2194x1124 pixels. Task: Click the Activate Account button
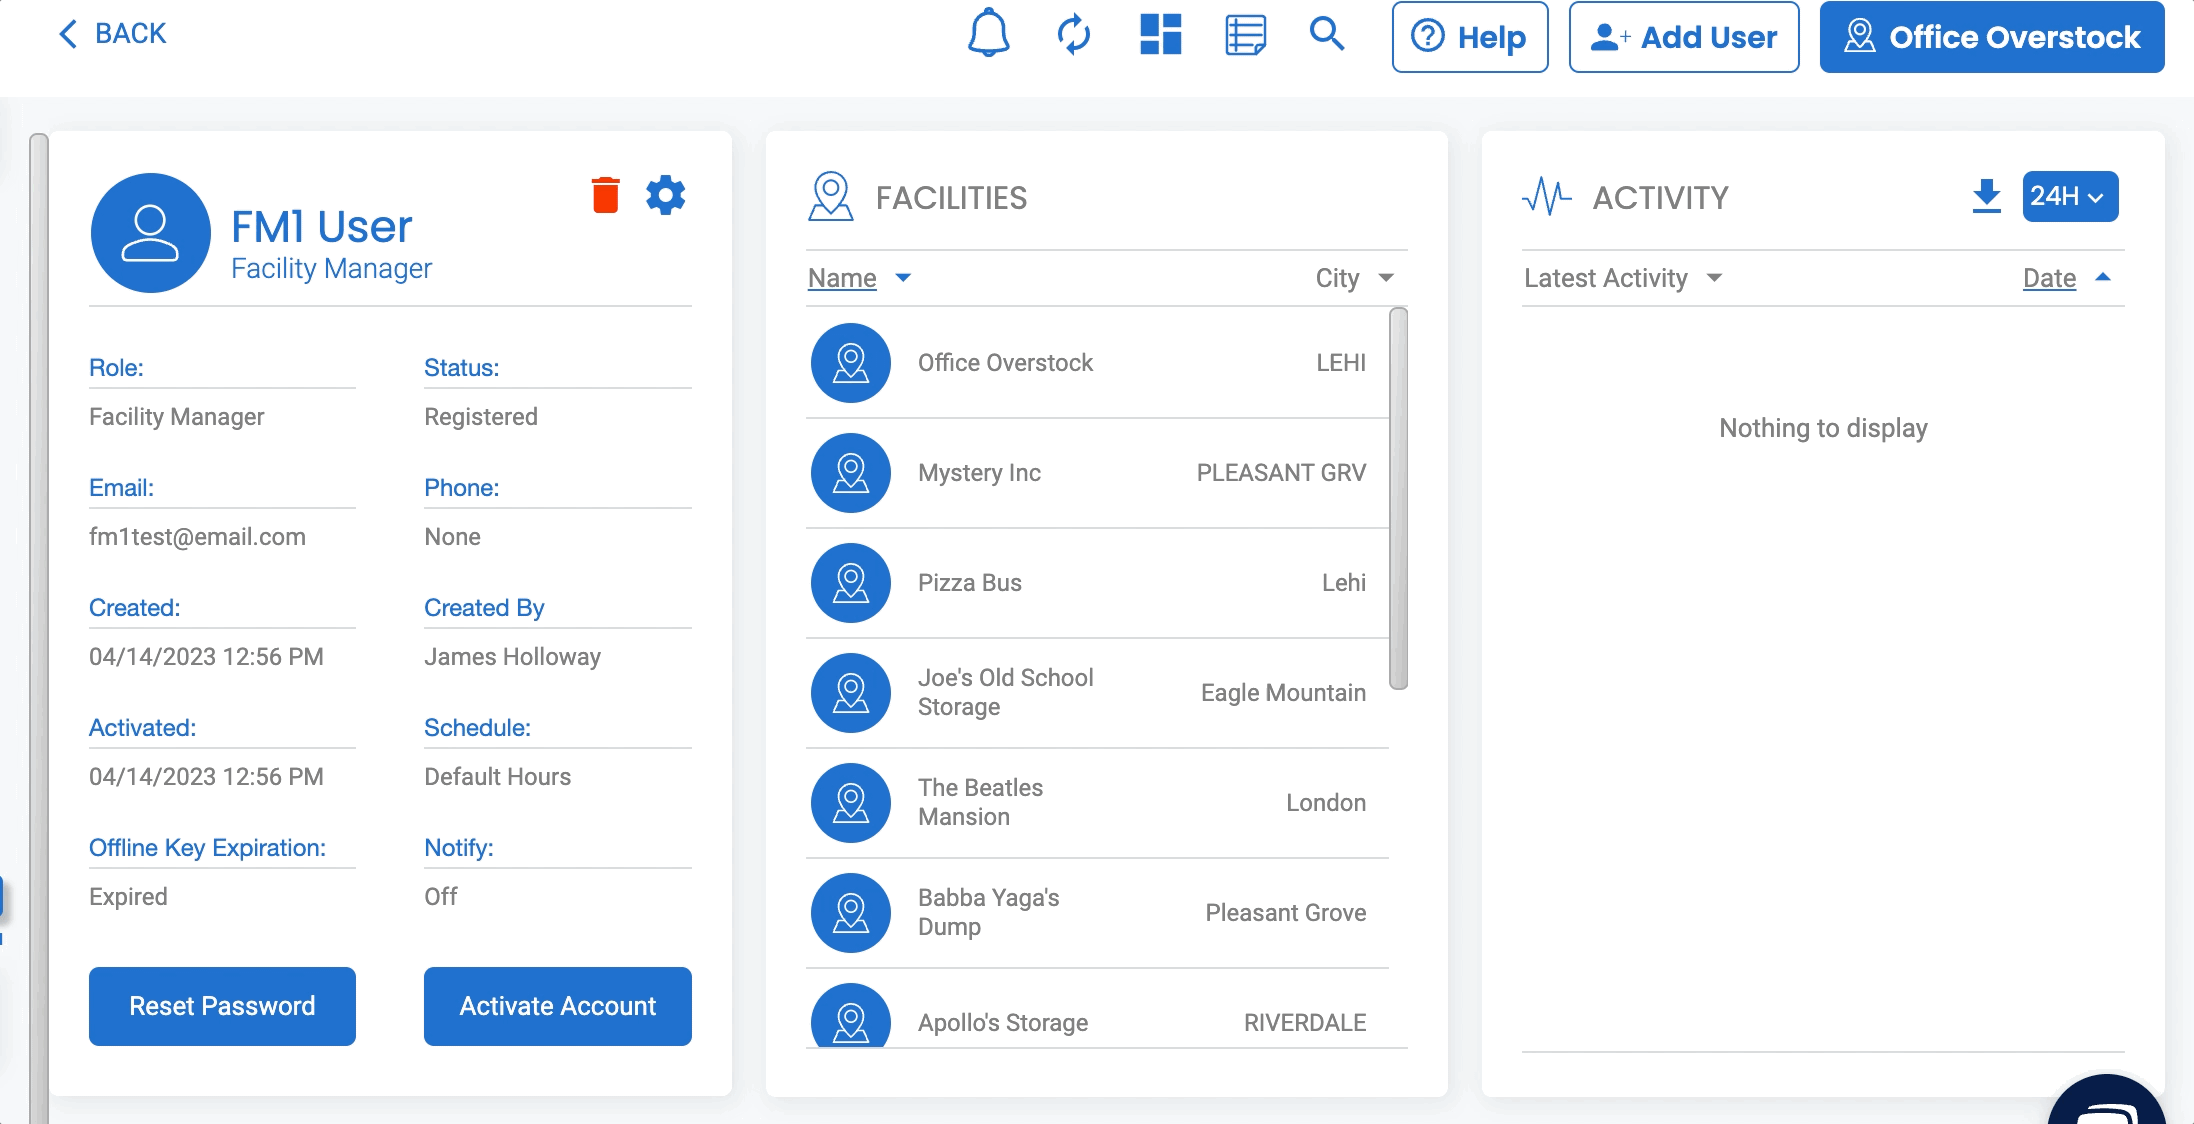[557, 1006]
